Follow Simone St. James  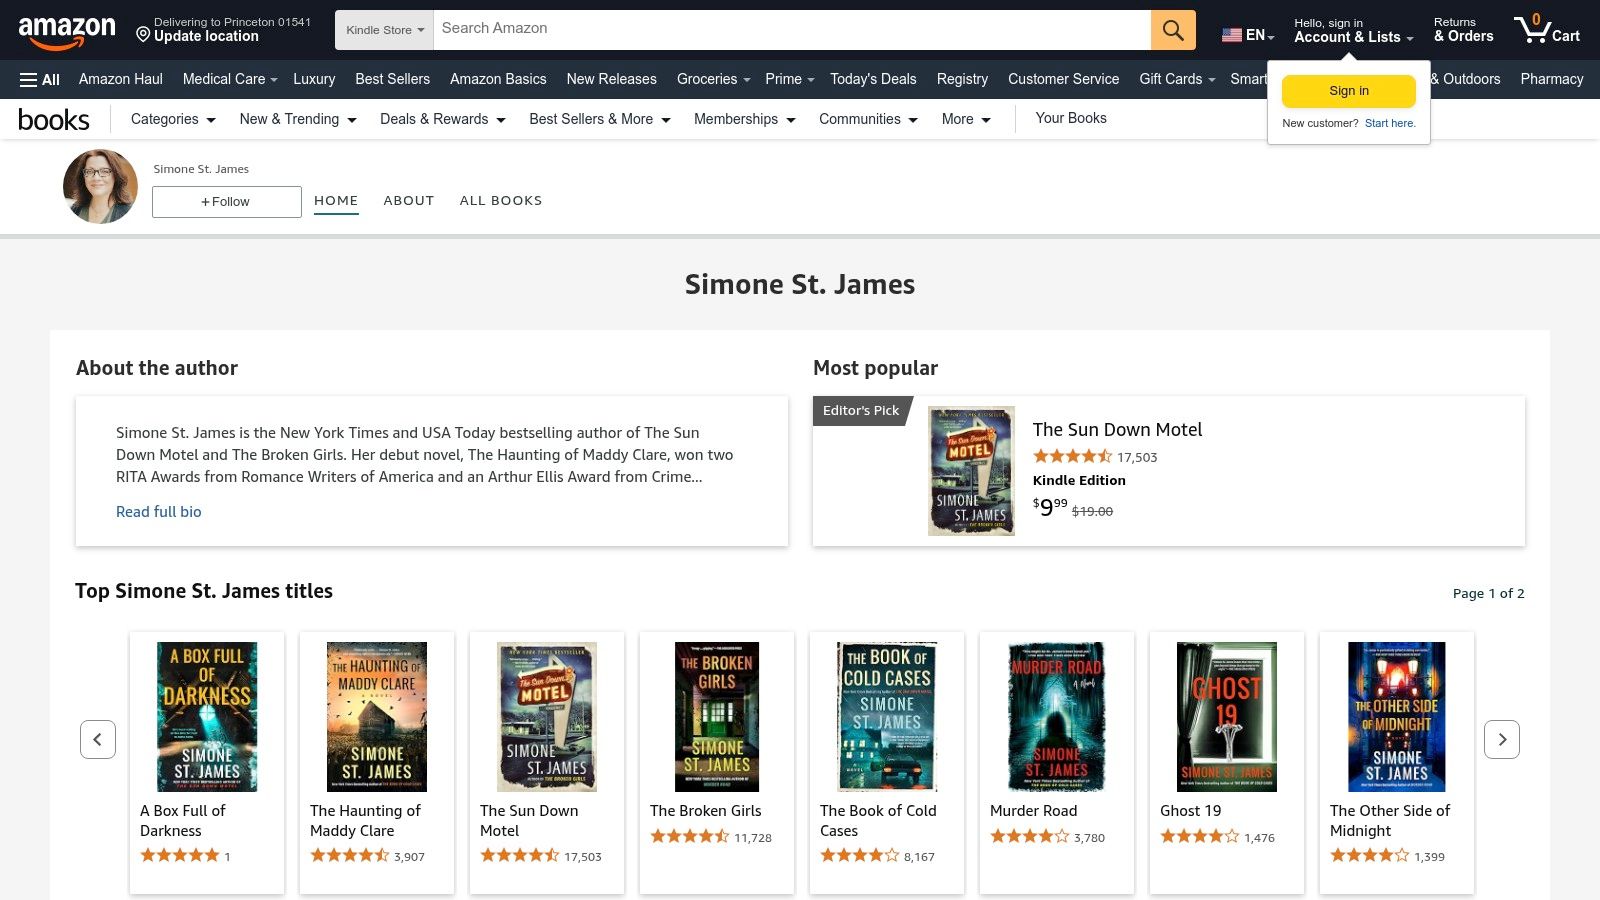coord(227,201)
